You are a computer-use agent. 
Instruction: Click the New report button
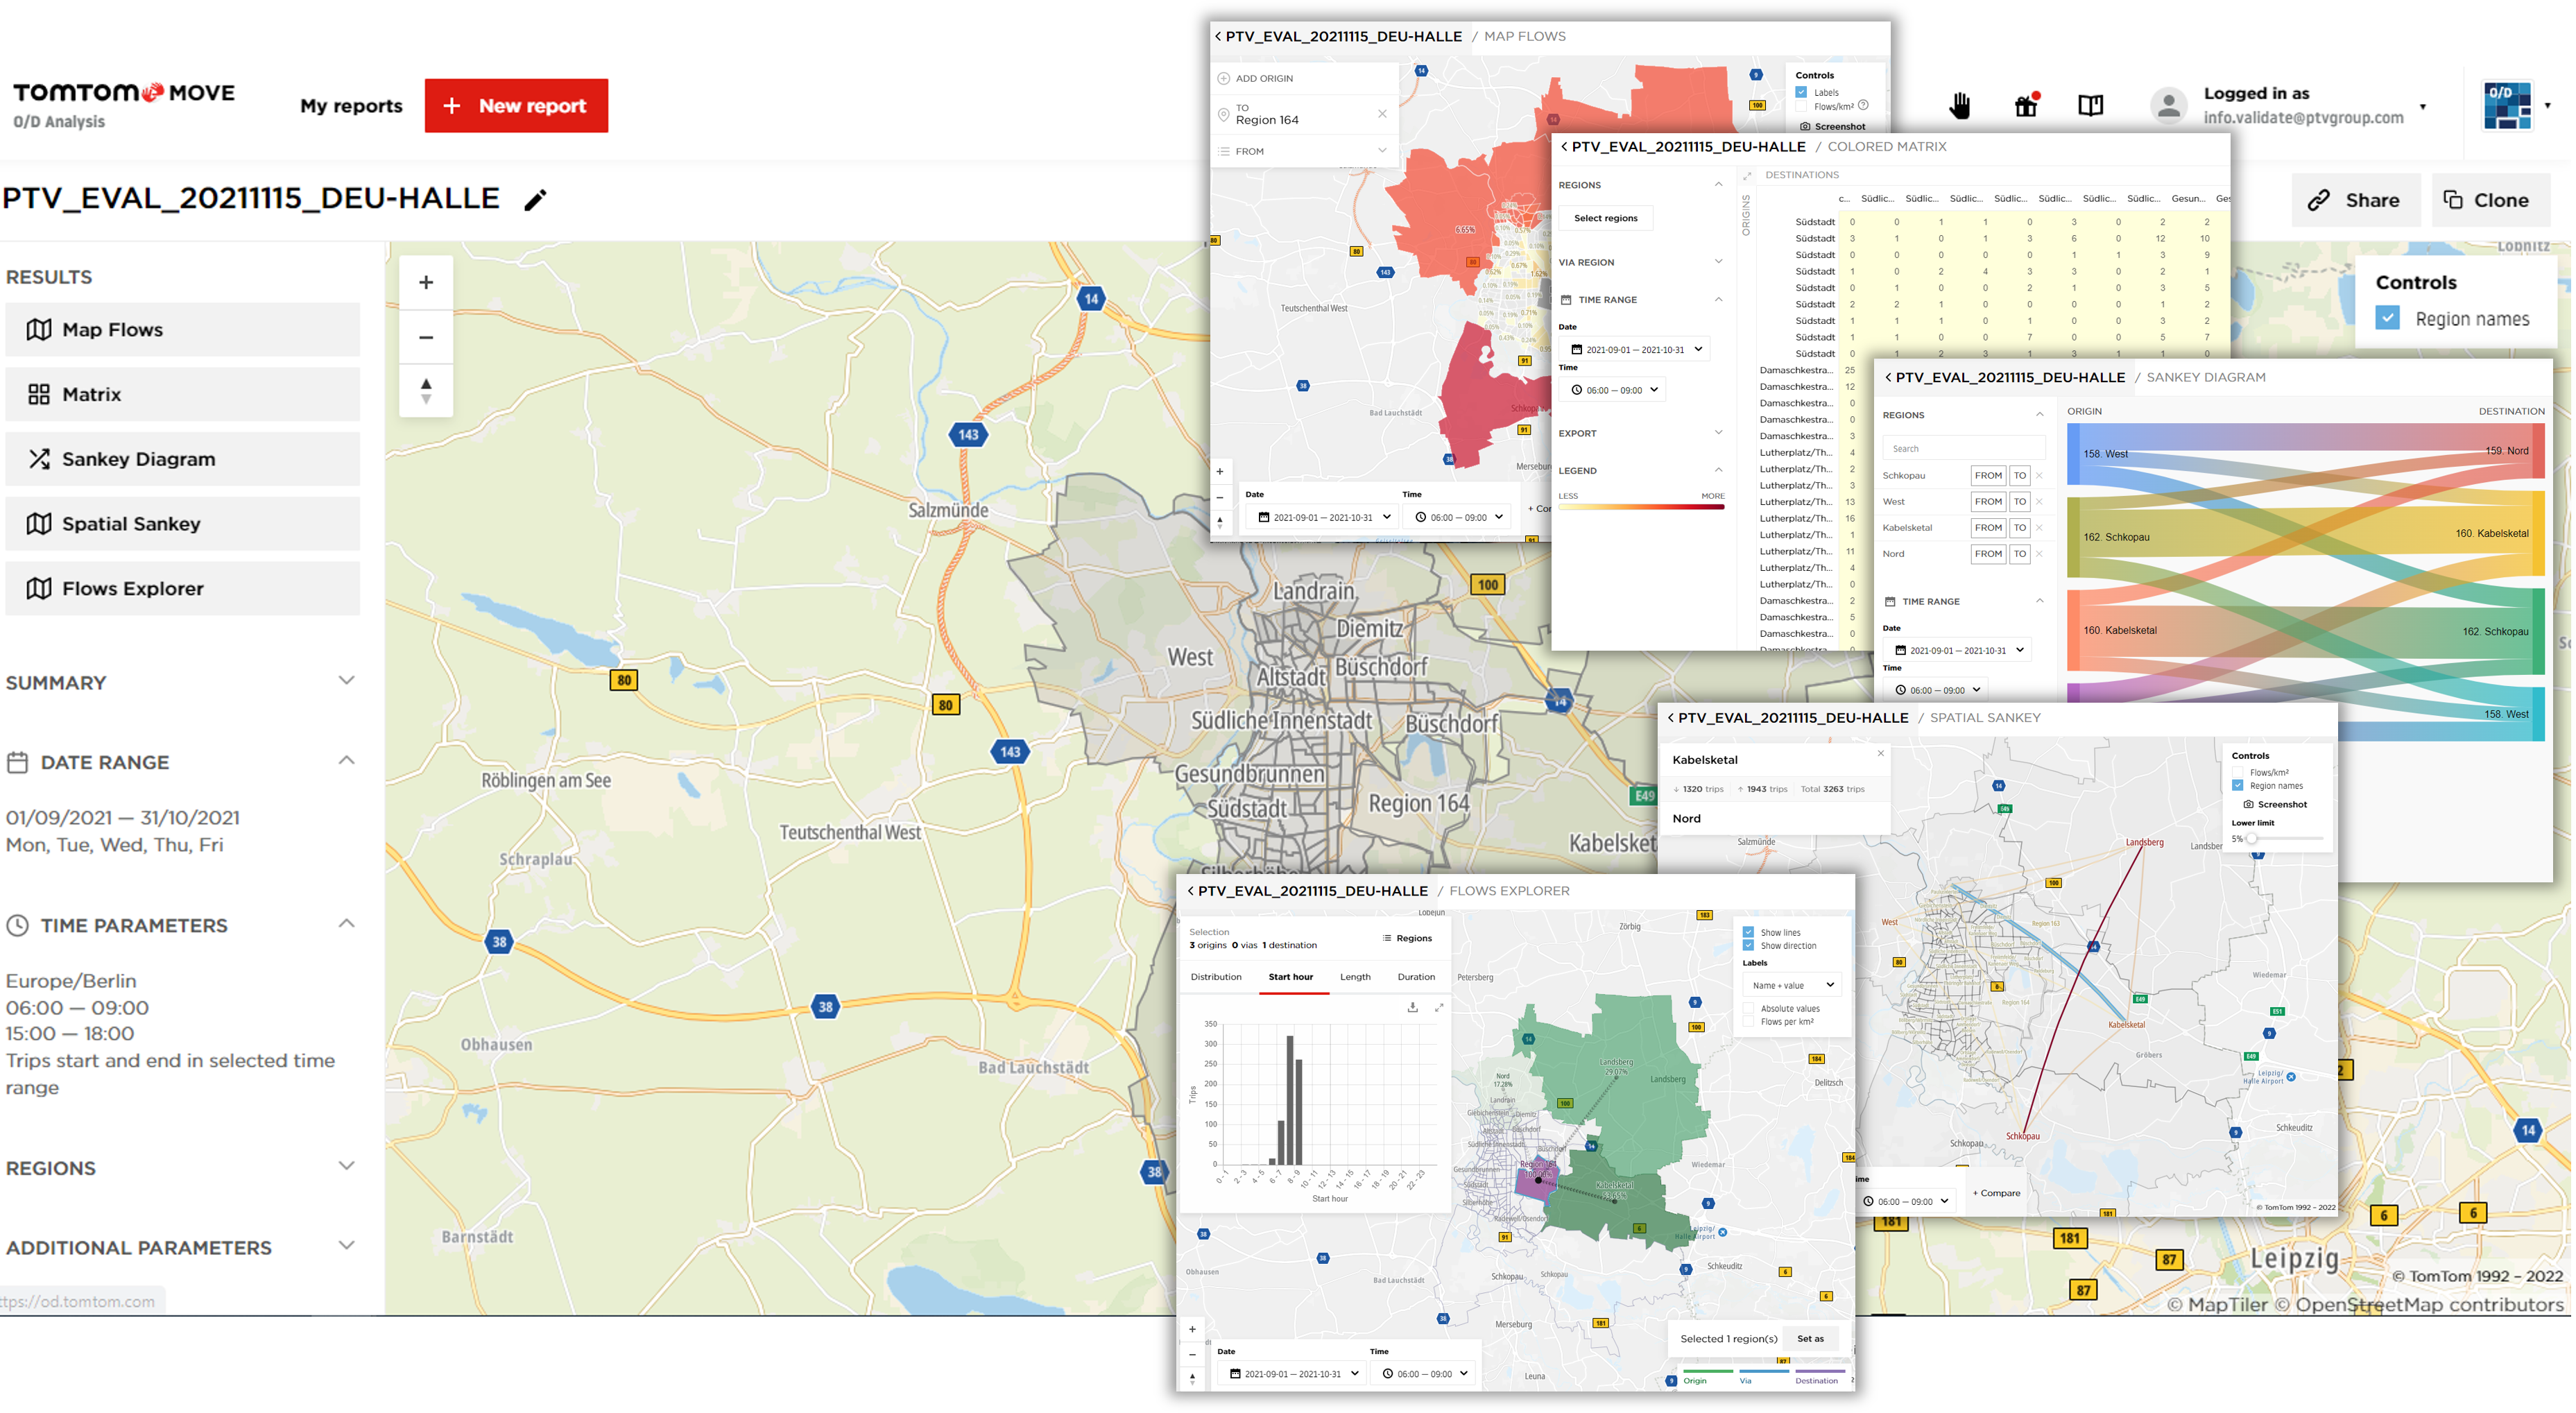pos(516,106)
